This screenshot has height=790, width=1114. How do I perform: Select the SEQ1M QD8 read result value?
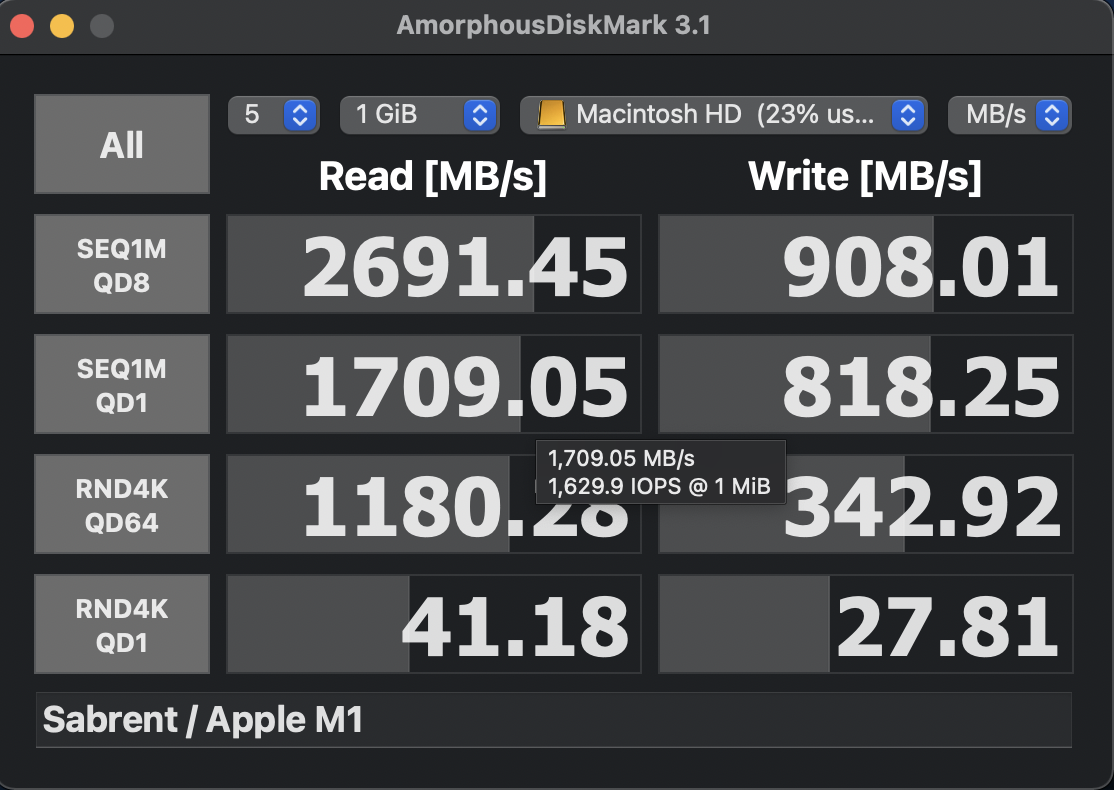click(x=434, y=263)
